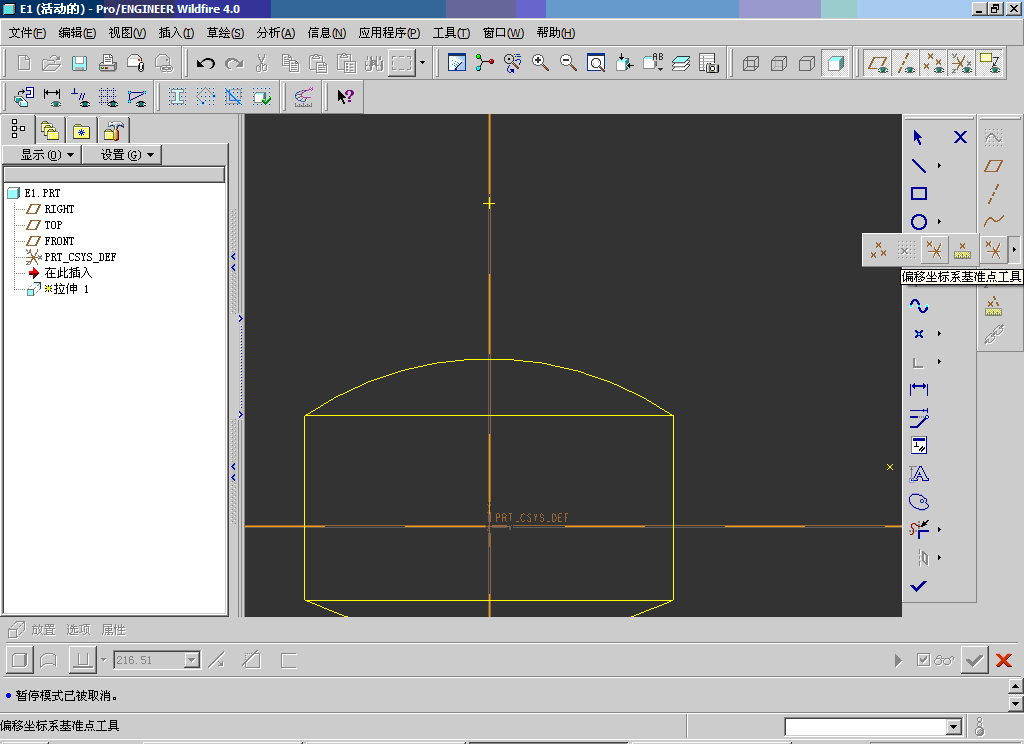Toggle datum axes display
This screenshot has width=1024, height=744.
906,63
